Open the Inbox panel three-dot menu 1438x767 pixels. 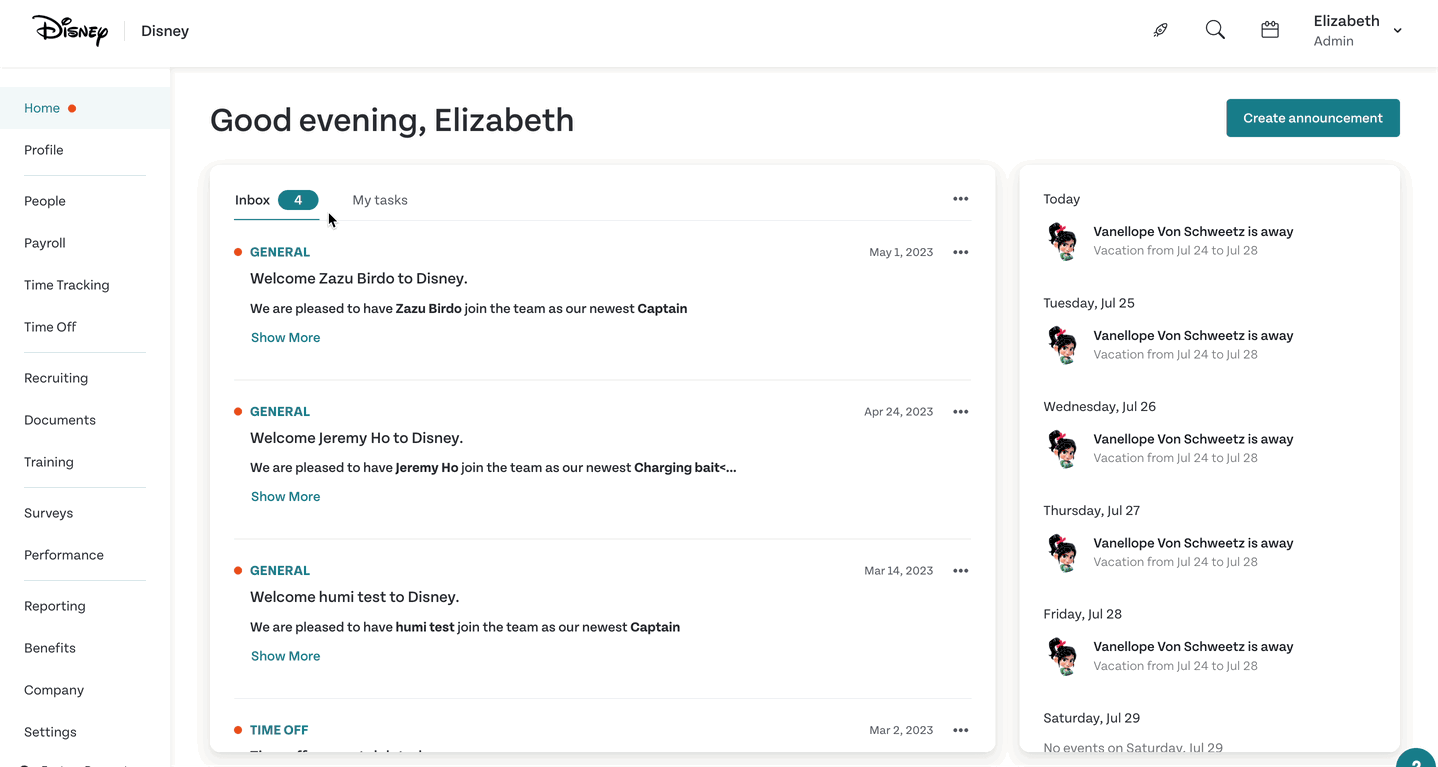[960, 199]
